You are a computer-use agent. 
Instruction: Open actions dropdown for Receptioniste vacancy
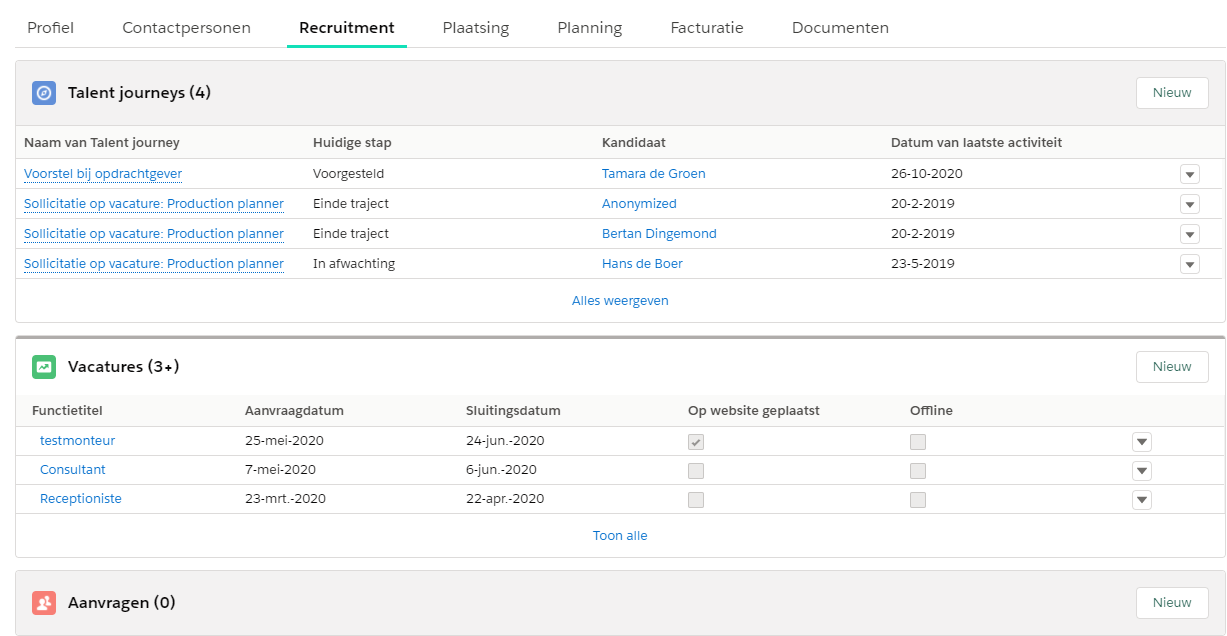coord(1142,500)
